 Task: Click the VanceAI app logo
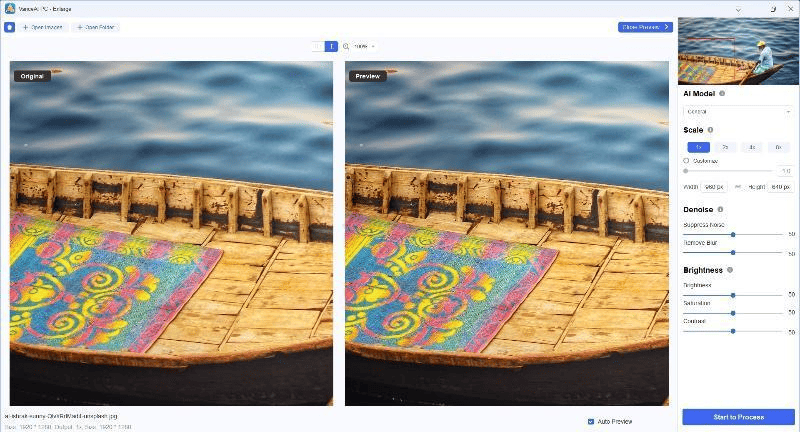(10, 8)
